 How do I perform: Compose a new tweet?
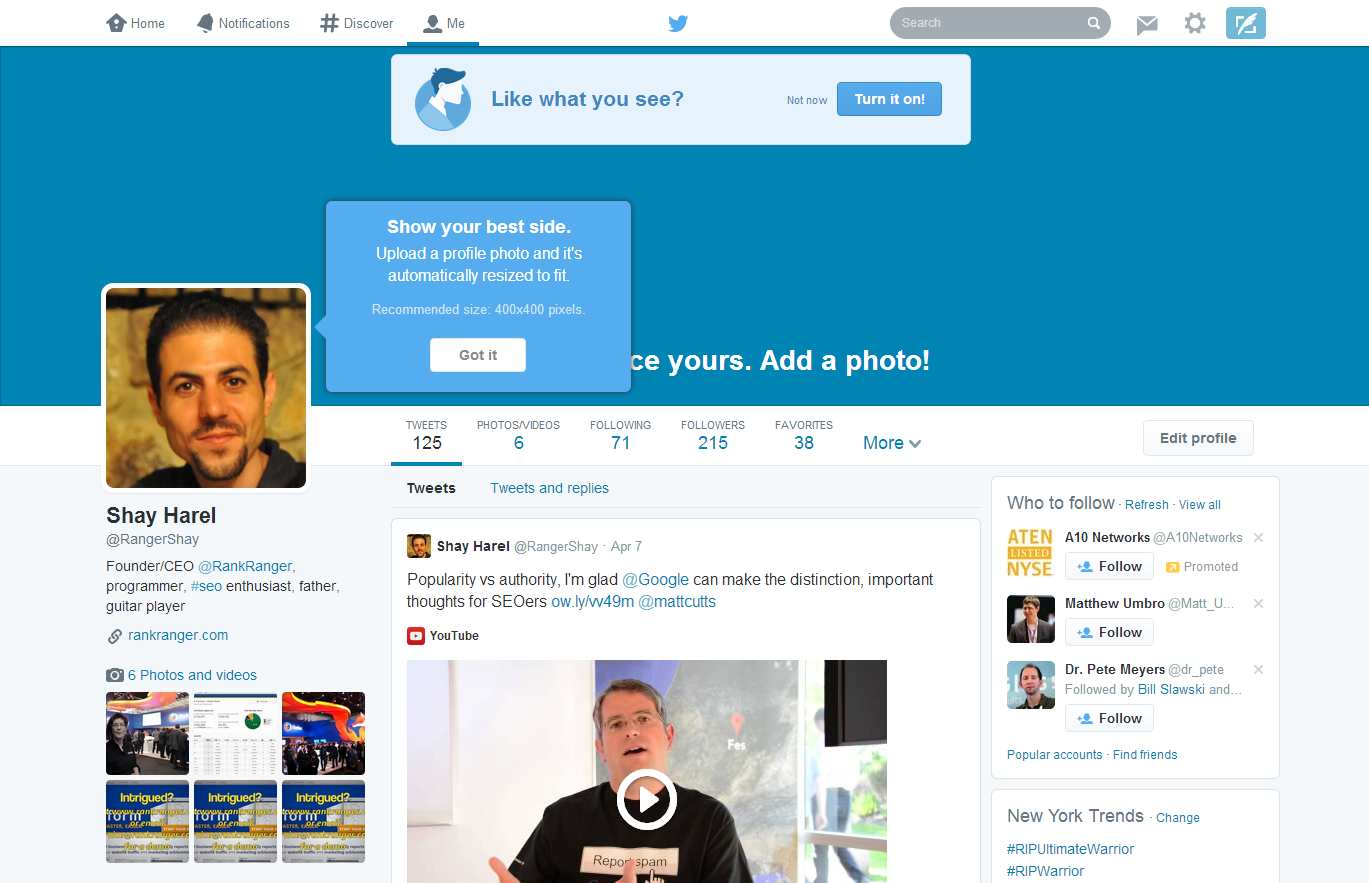pos(1246,23)
